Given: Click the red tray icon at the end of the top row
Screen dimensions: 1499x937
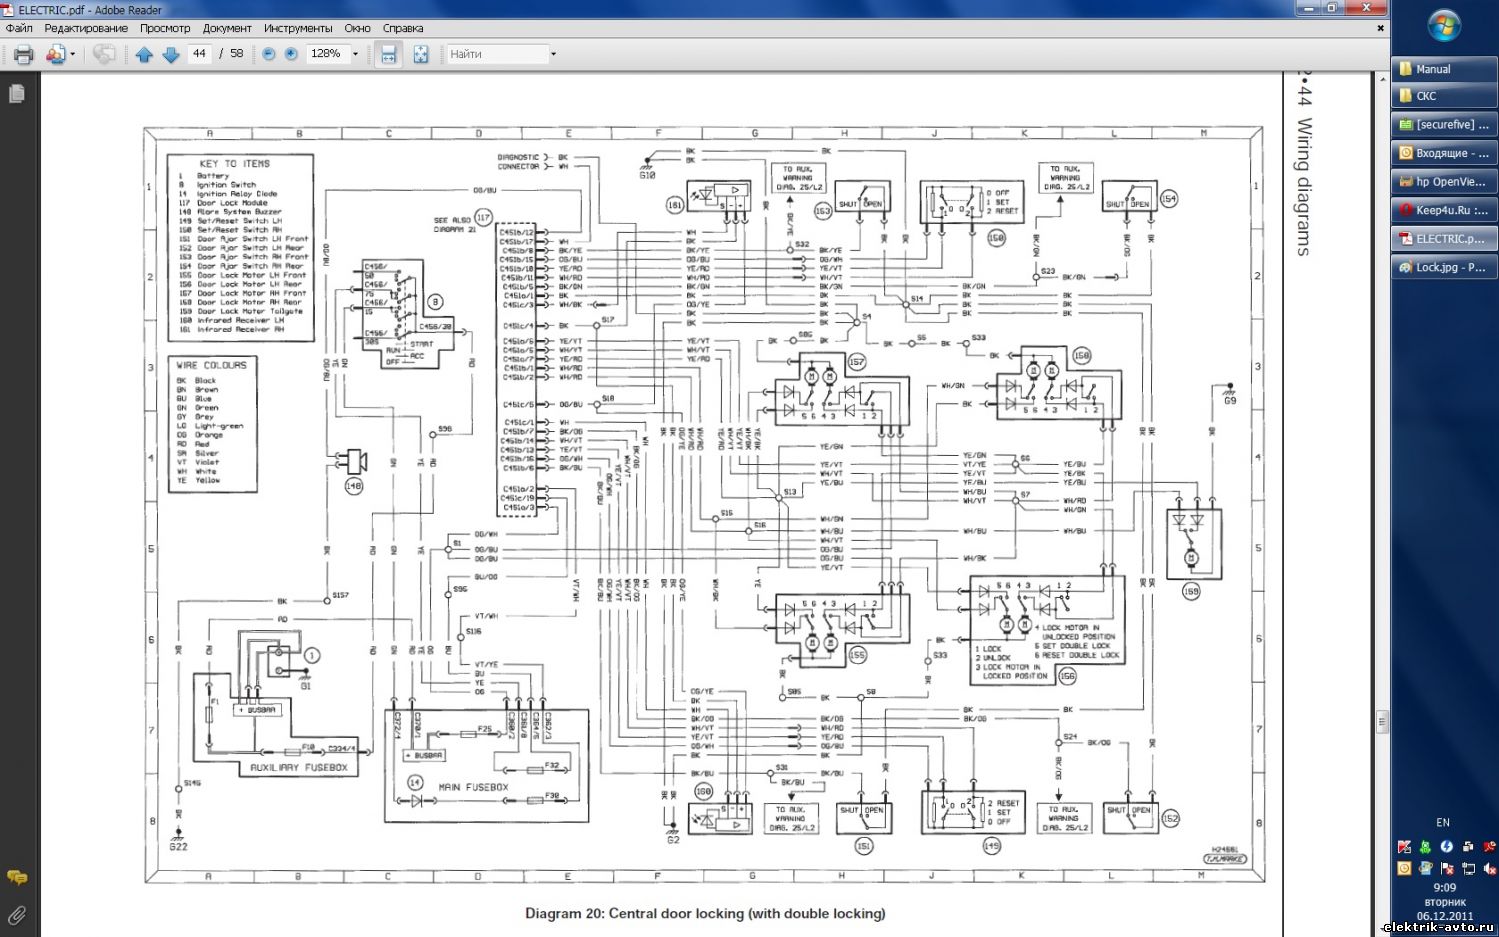Looking at the screenshot, I should 1489,847.
